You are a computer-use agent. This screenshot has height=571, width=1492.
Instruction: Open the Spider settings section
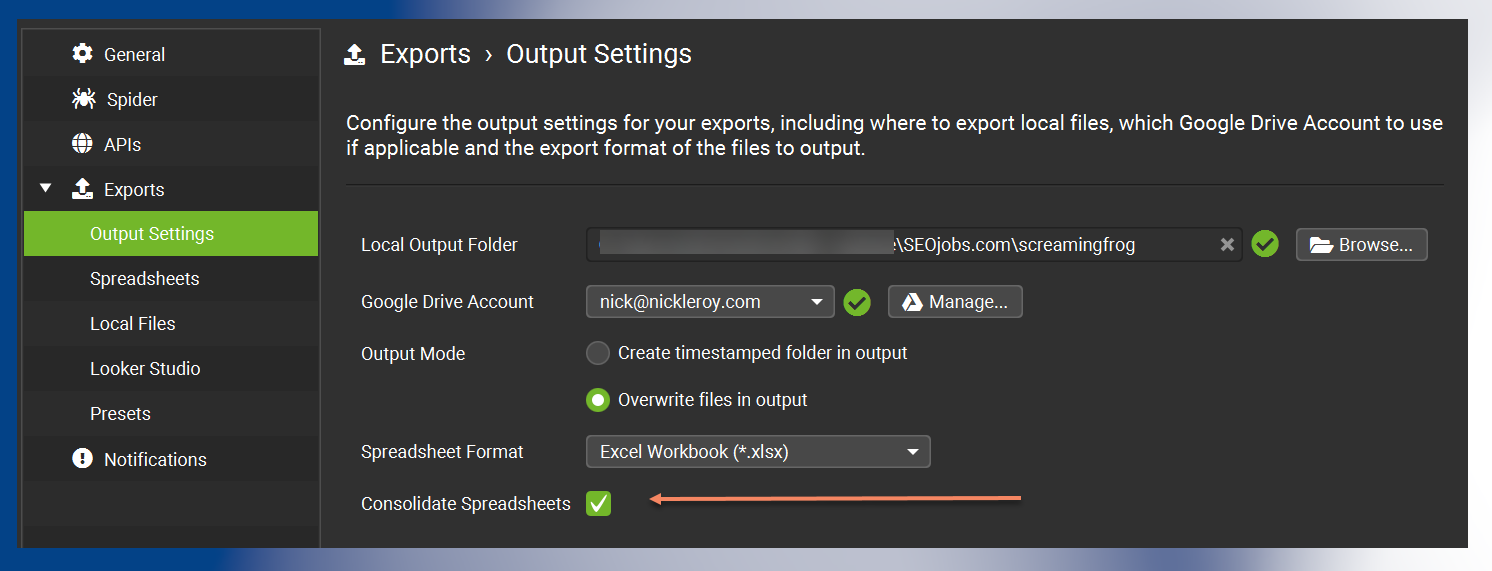click(171, 99)
